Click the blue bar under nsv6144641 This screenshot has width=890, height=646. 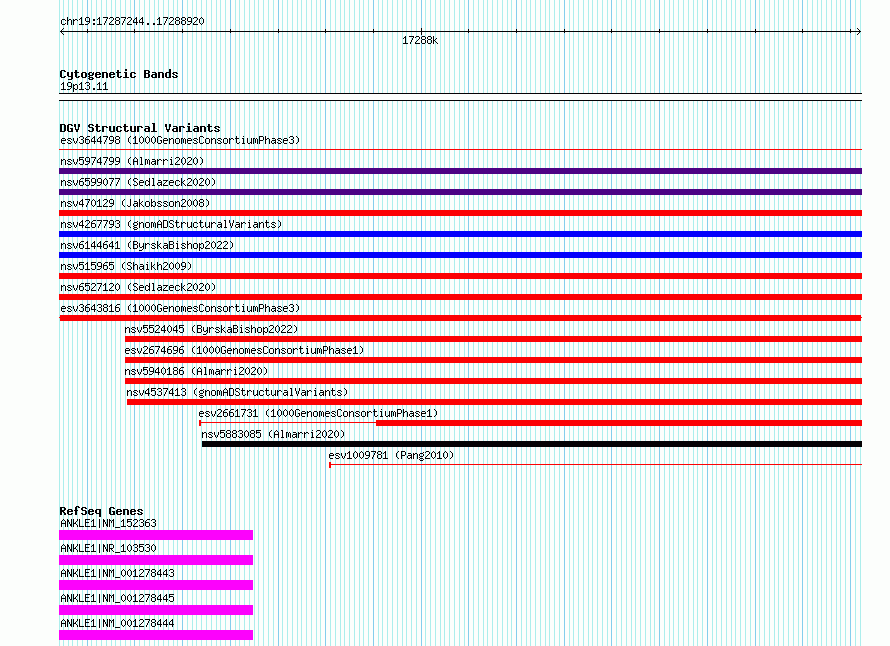click(x=460, y=255)
